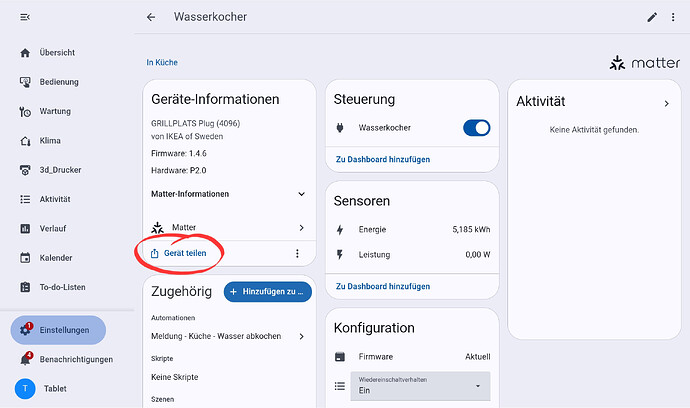Click the Firmware update icon
This screenshot has width=690, height=408.
pos(340,357)
